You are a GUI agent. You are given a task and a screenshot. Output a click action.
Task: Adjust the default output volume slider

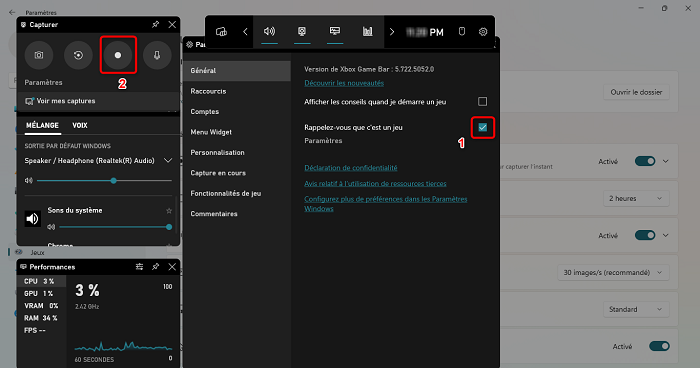pos(104,180)
